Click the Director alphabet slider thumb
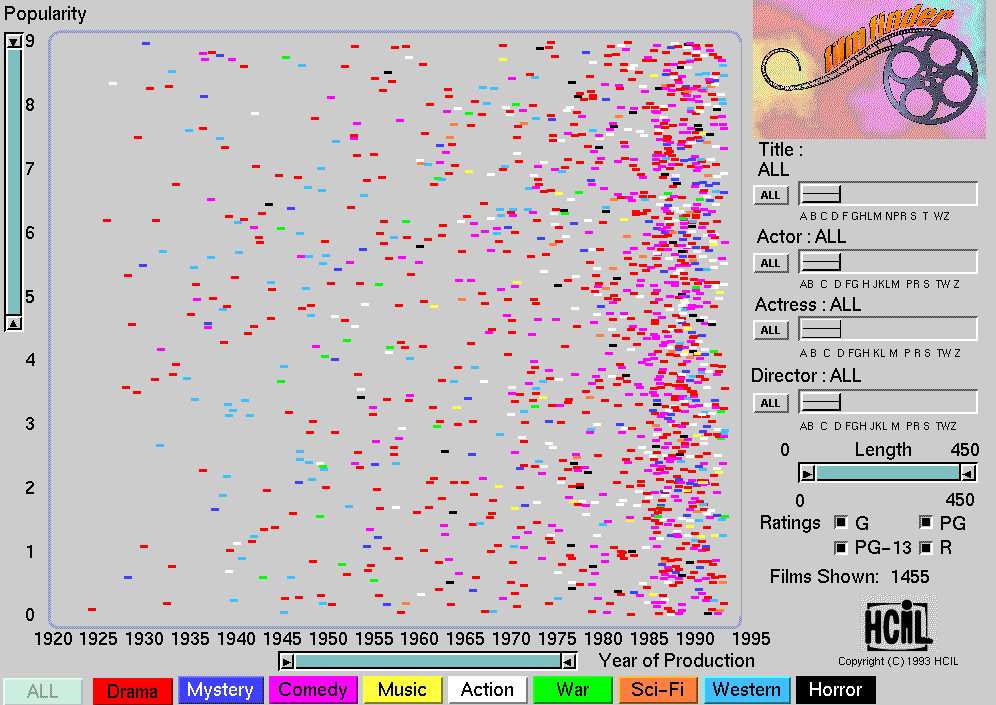 coord(821,401)
